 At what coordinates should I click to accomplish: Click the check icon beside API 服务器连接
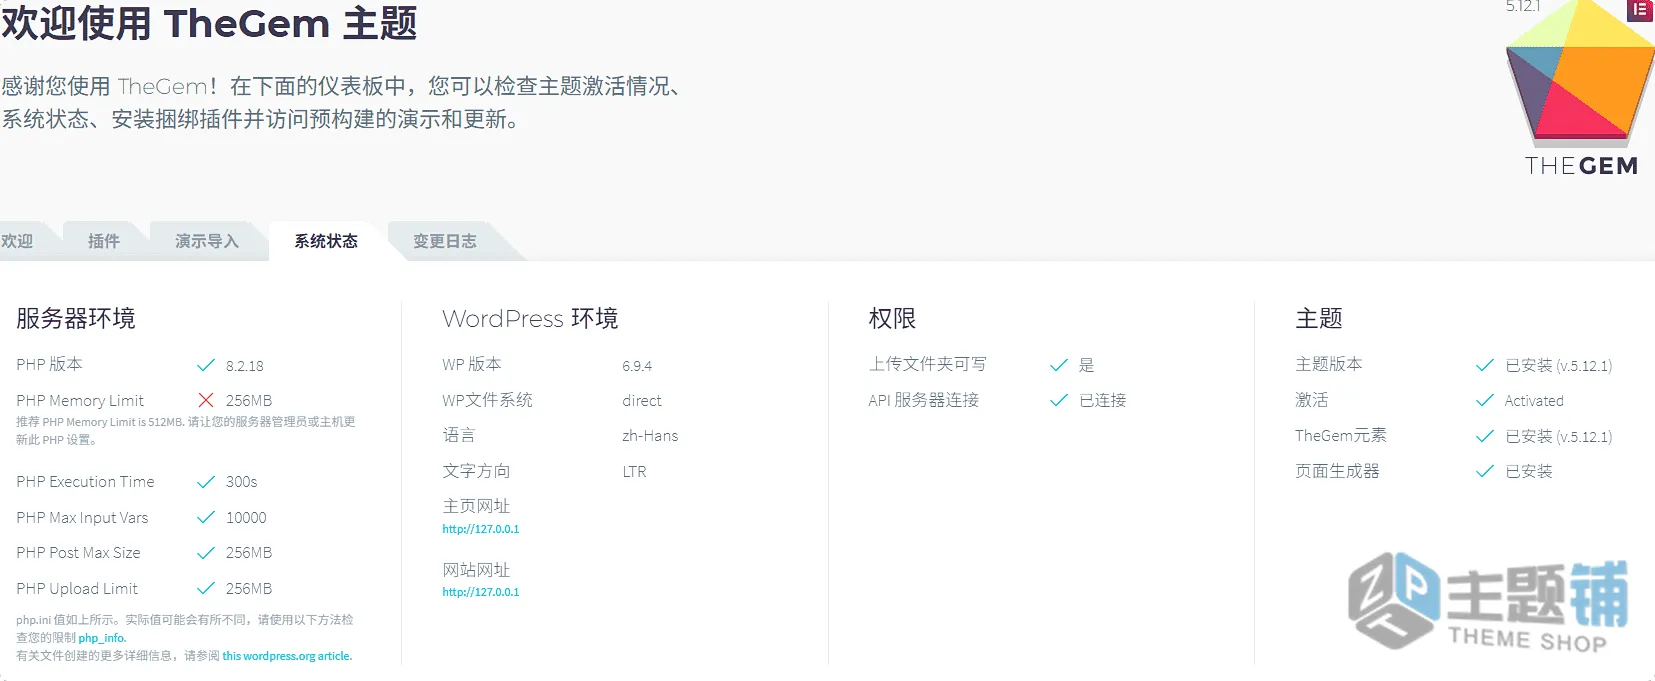pyautogui.click(x=1059, y=400)
